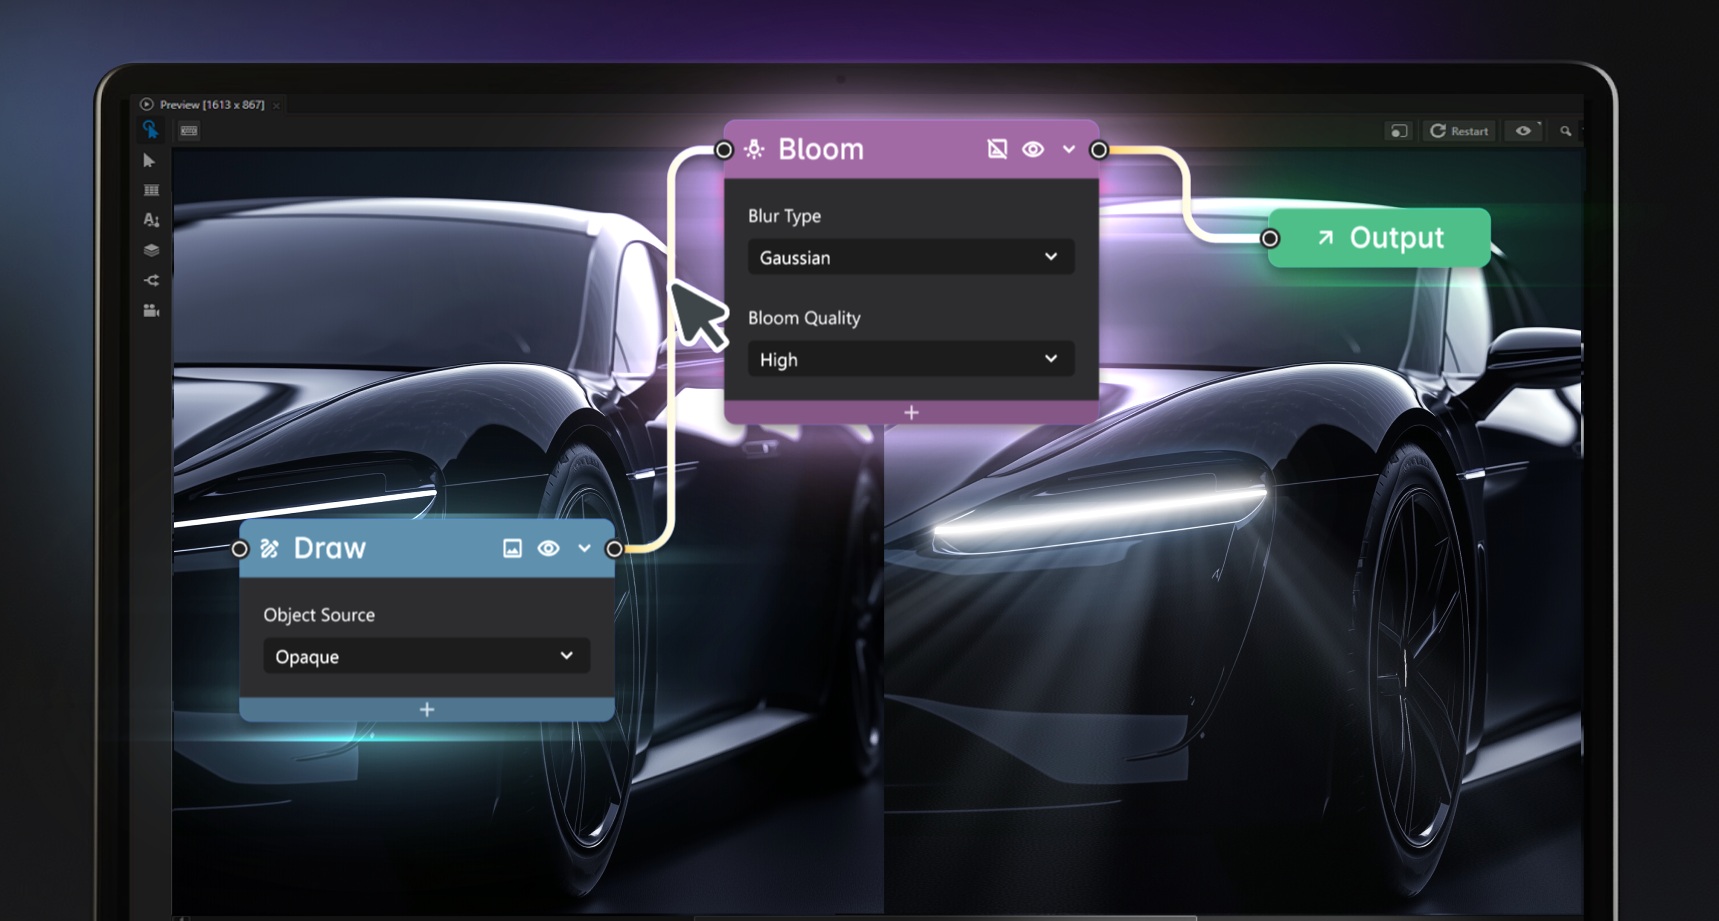
Task: Click the keyboard input icon in toolbar
Action: click(x=189, y=131)
